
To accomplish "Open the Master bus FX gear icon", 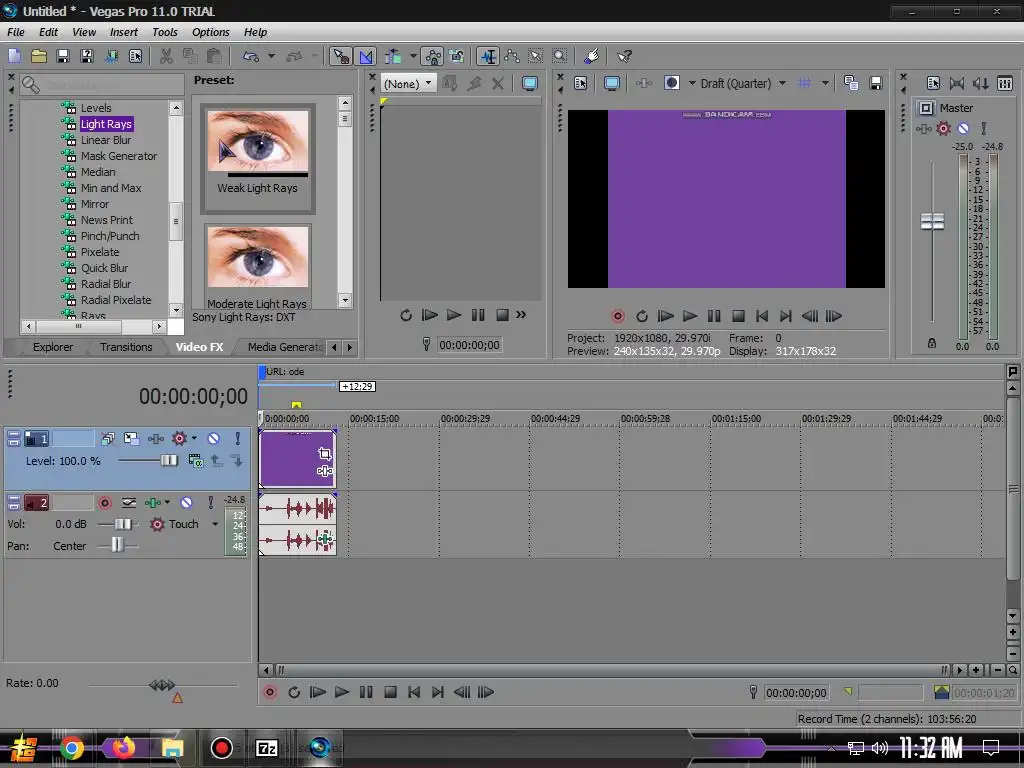I will (943, 129).
